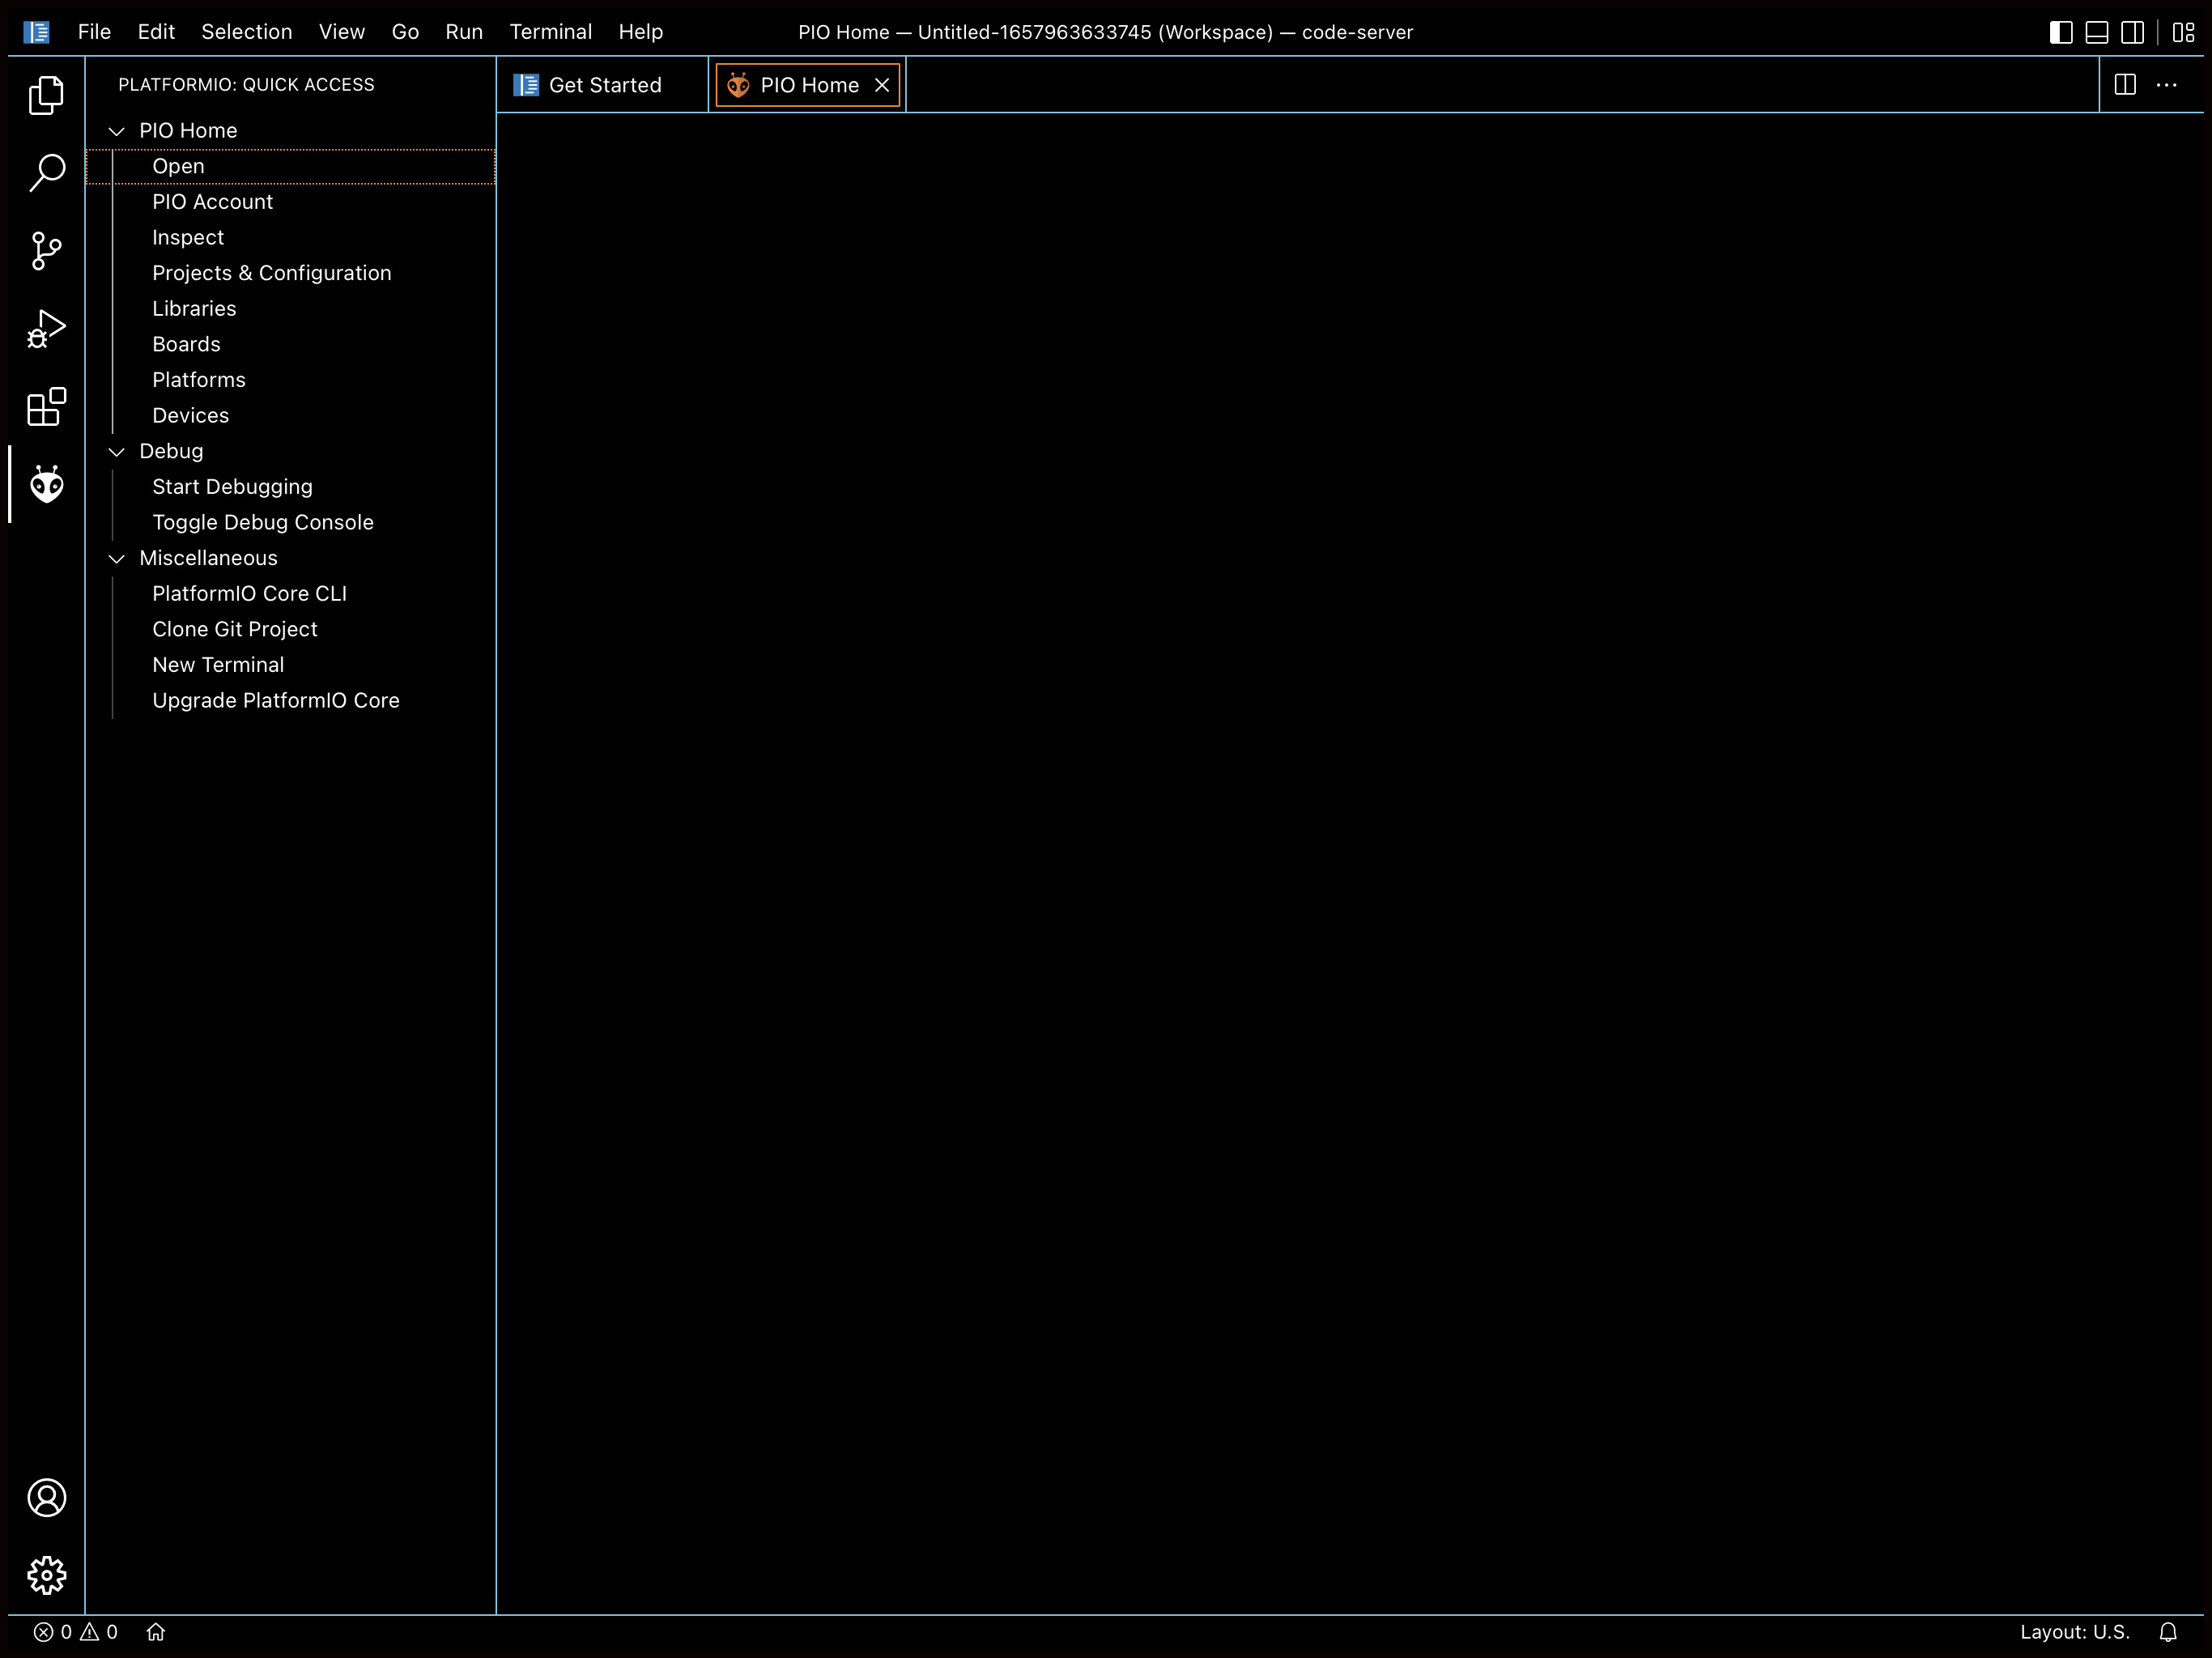
Task: Open the Manage settings gear
Action: [x=46, y=1574]
